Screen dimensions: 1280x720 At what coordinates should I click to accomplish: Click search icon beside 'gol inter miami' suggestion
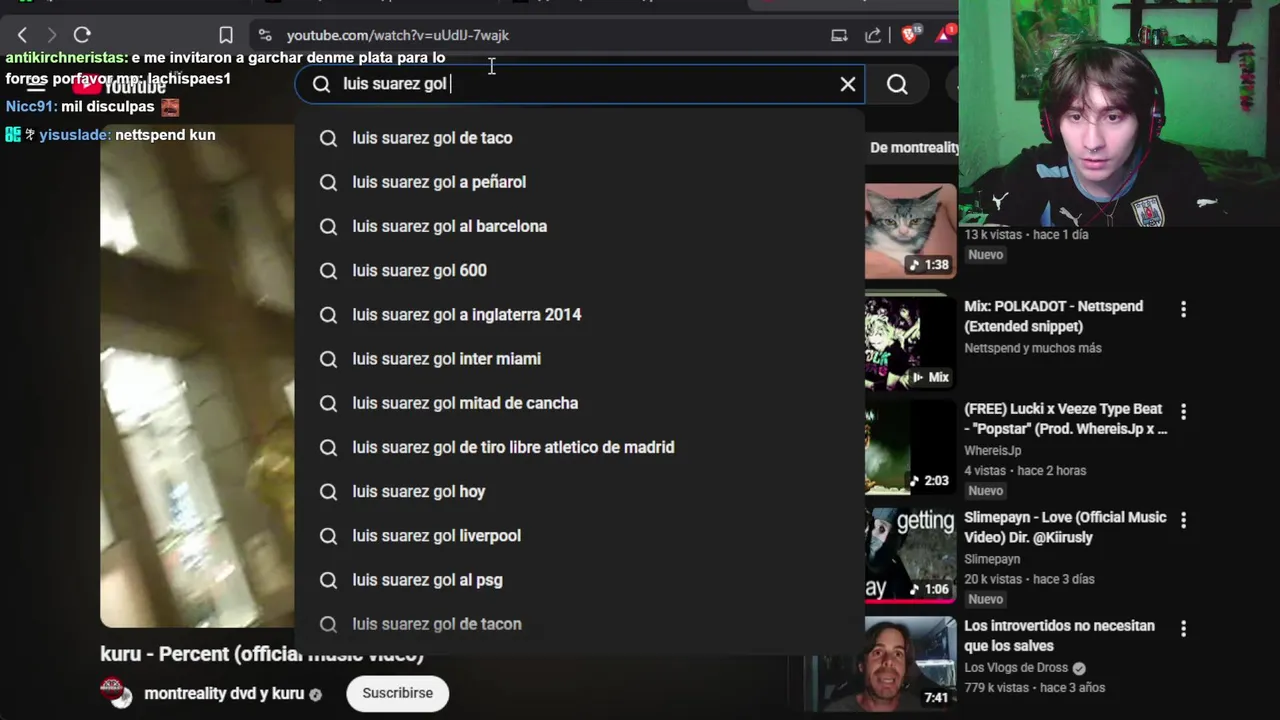coord(328,358)
